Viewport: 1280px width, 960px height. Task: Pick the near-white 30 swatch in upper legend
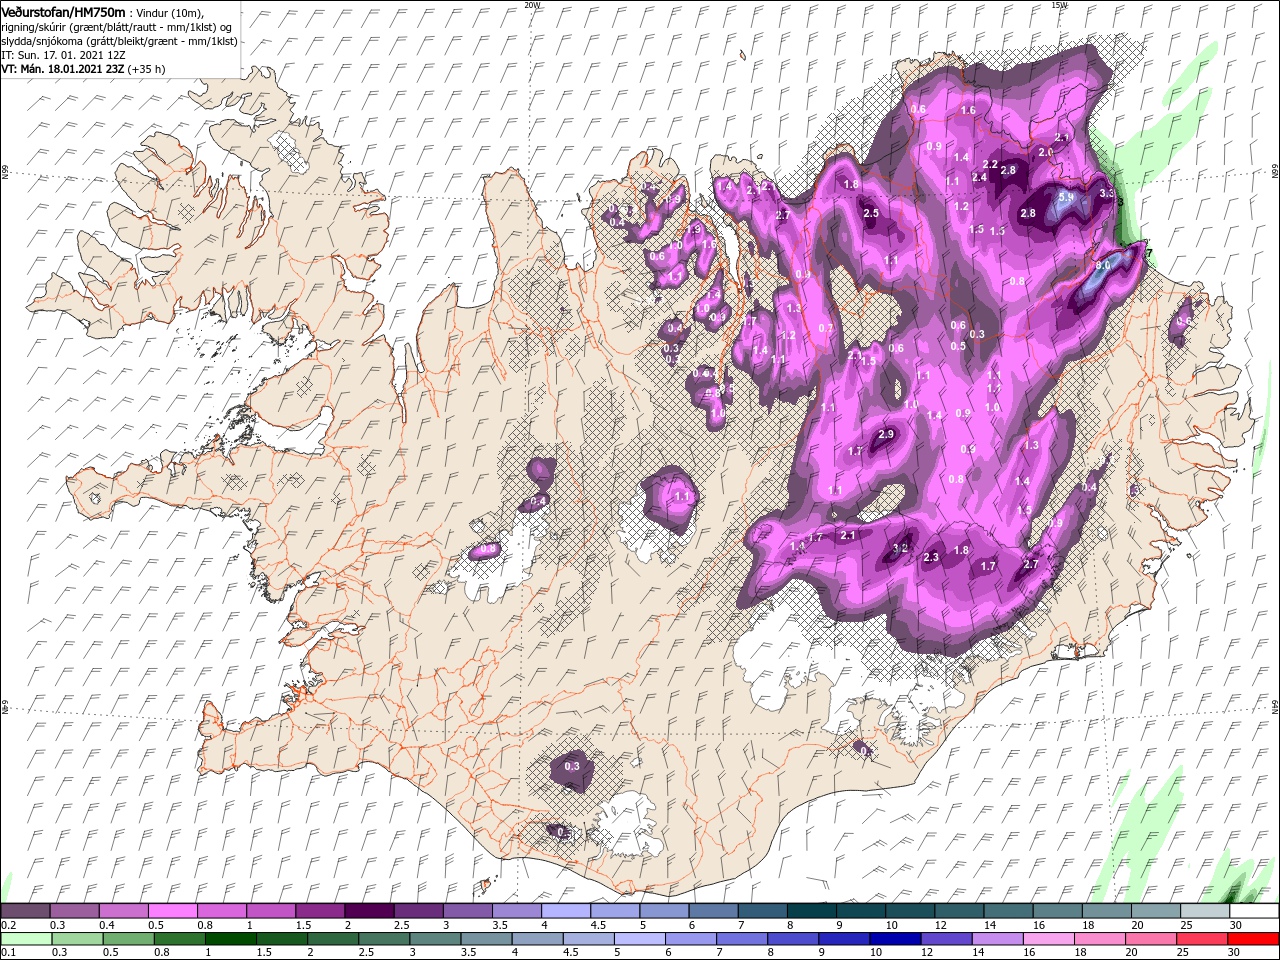pyautogui.click(x=1253, y=911)
